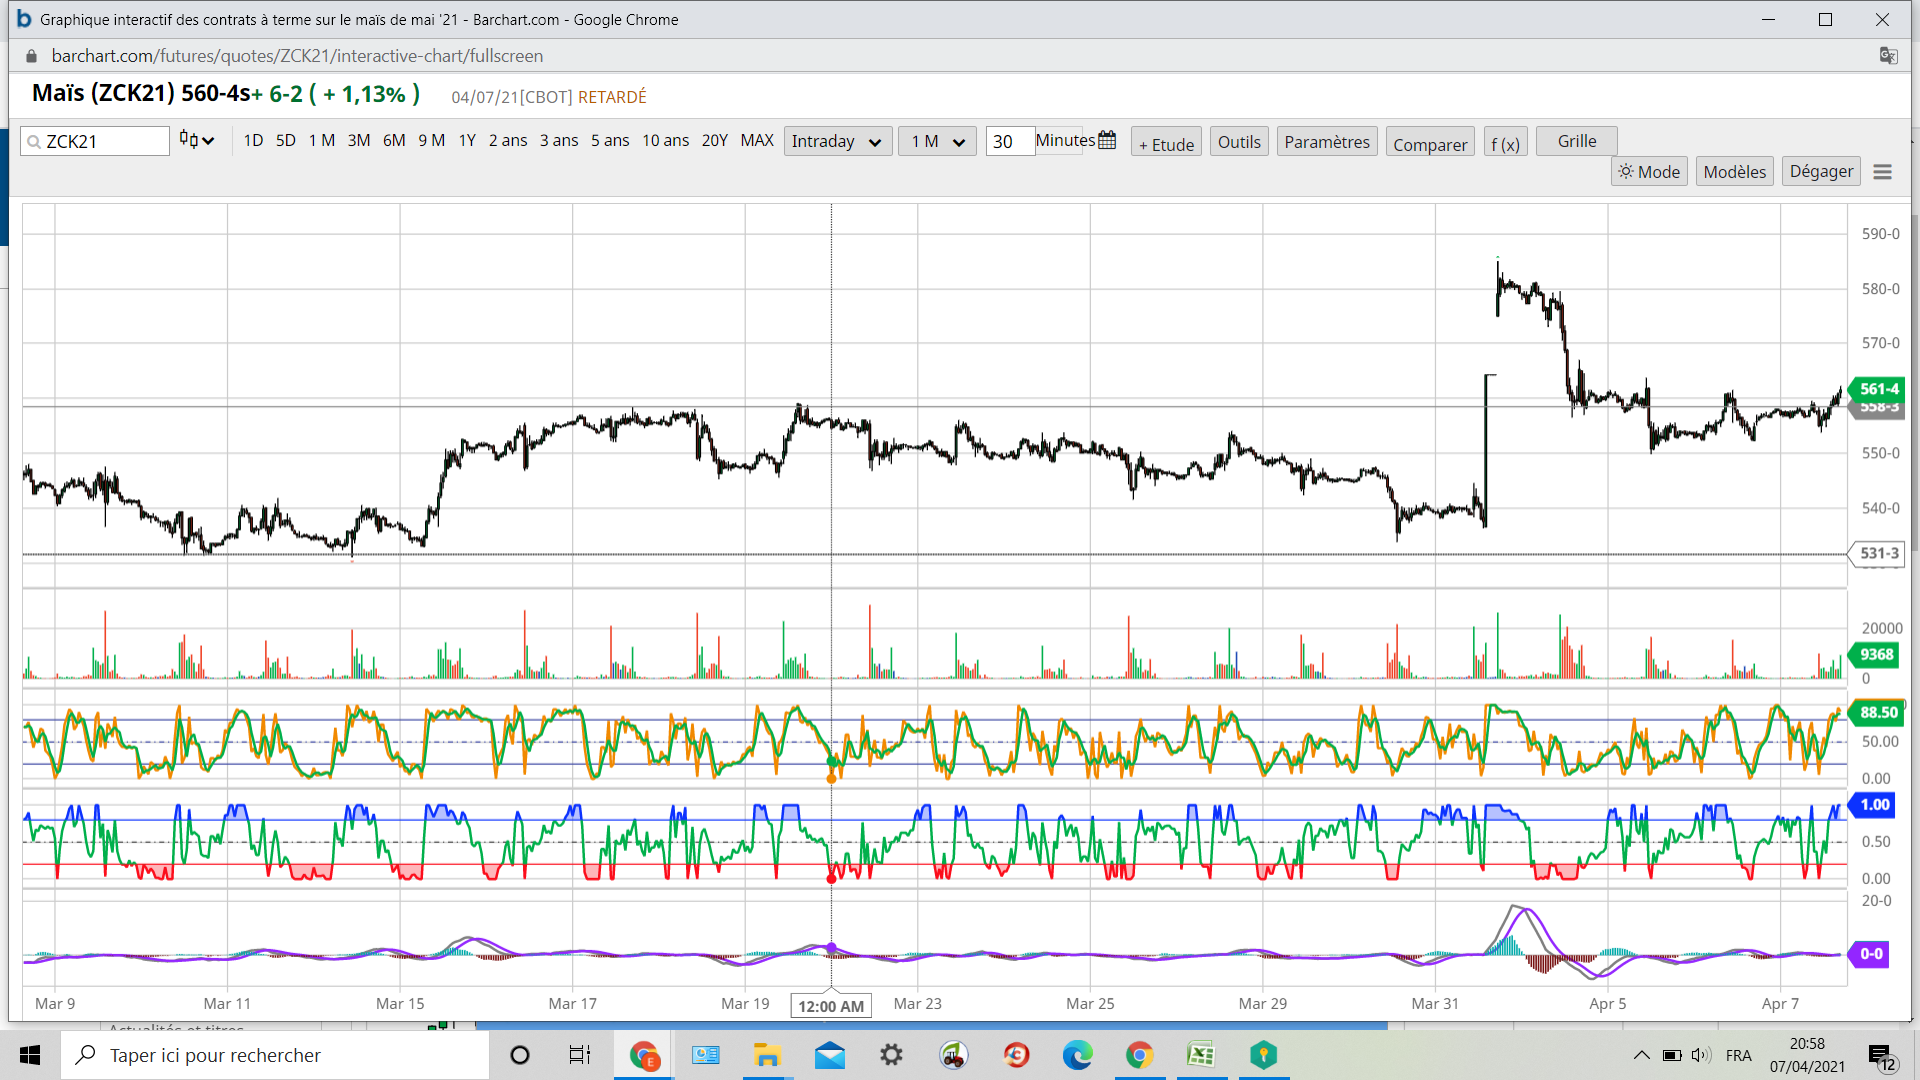Click the + Etude button

[1166, 144]
